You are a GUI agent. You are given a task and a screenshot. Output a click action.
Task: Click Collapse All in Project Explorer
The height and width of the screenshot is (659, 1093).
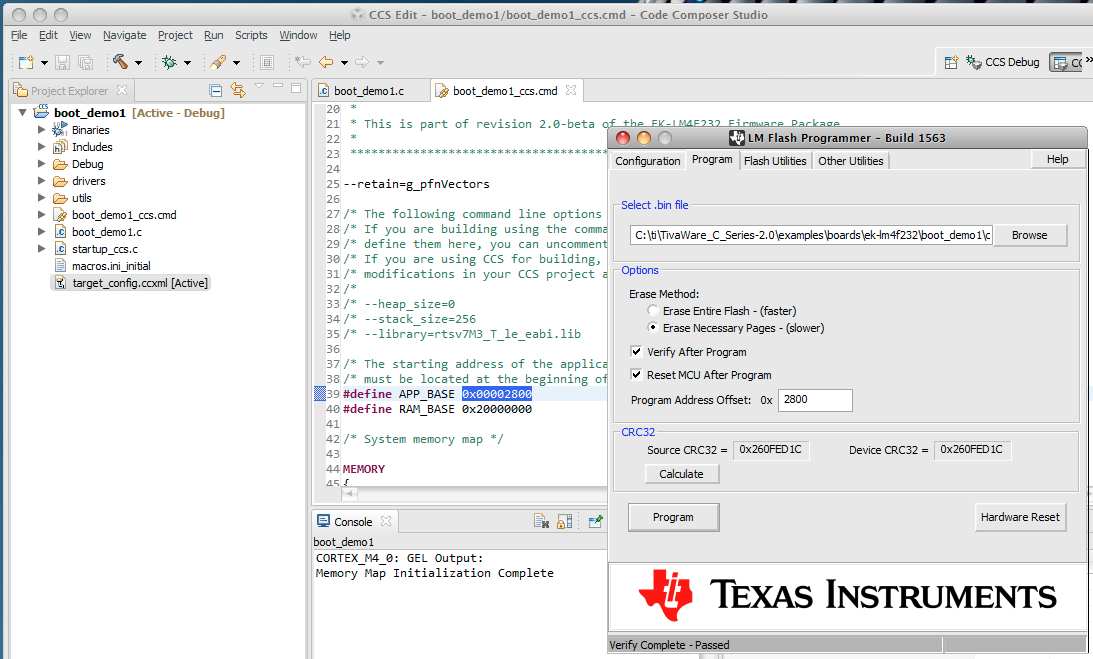pyautogui.click(x=216, y=91)
